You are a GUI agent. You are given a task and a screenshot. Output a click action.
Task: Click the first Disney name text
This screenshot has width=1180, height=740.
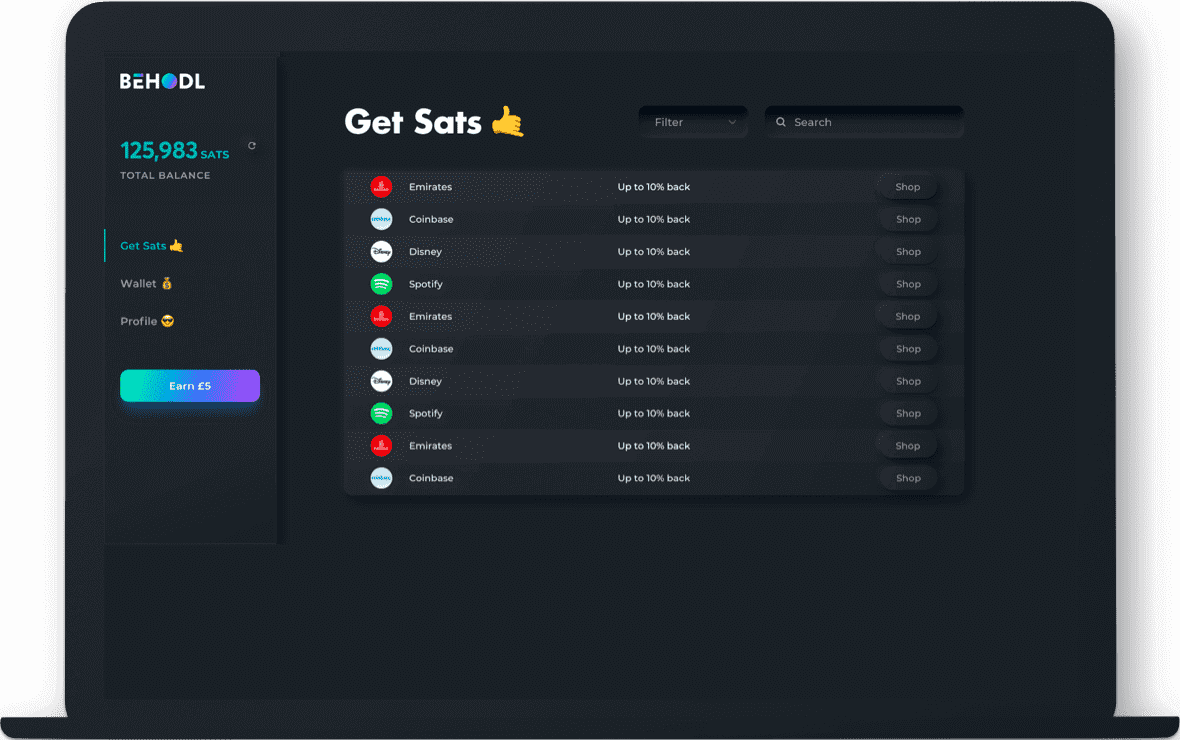[x=425, y=252]
